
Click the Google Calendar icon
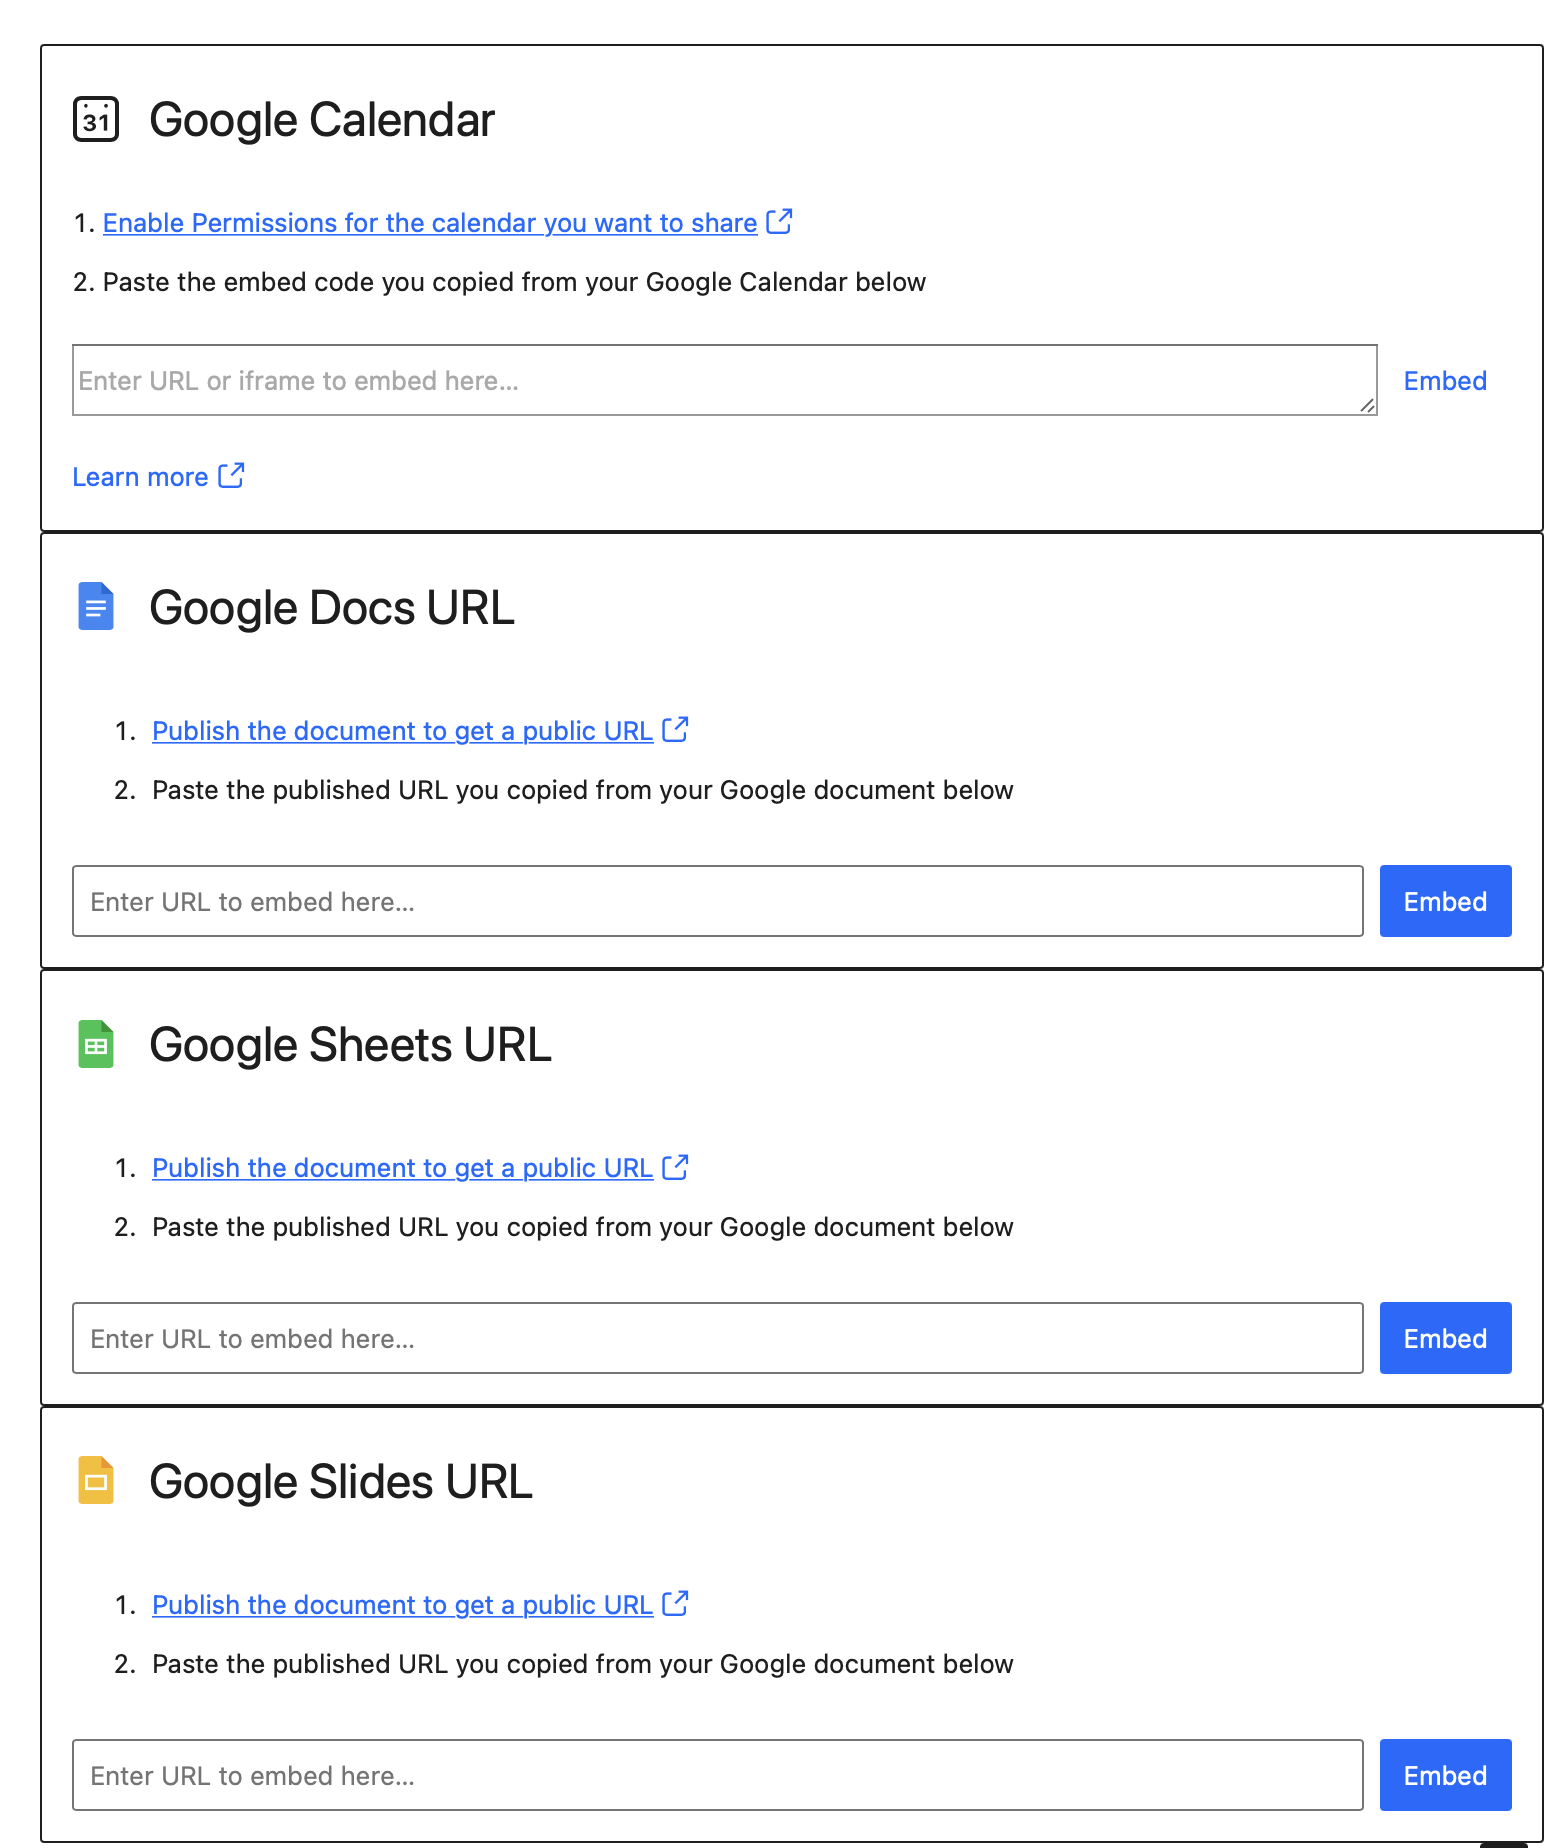(96, 120)
